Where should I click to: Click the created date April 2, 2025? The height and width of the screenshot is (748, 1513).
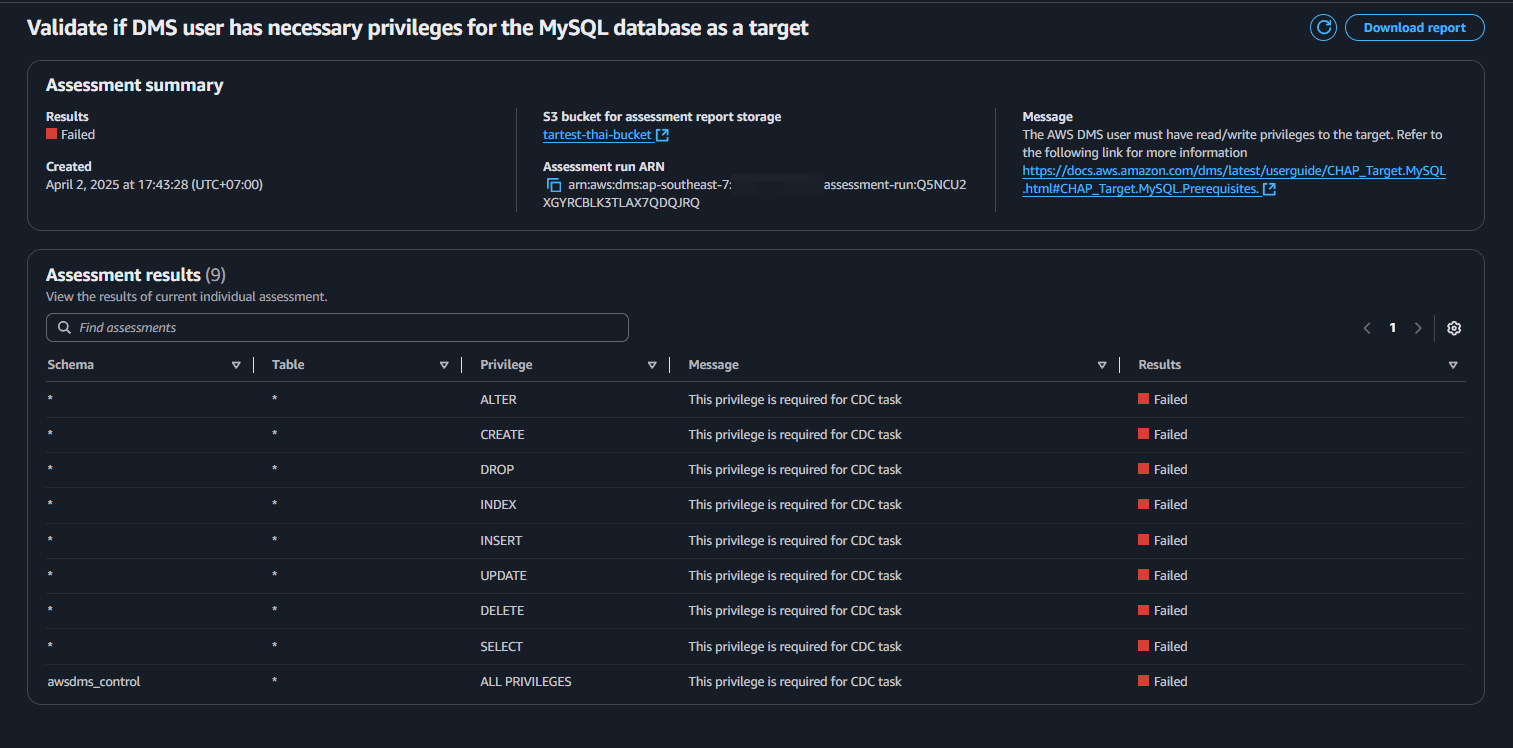pos(155,185)
